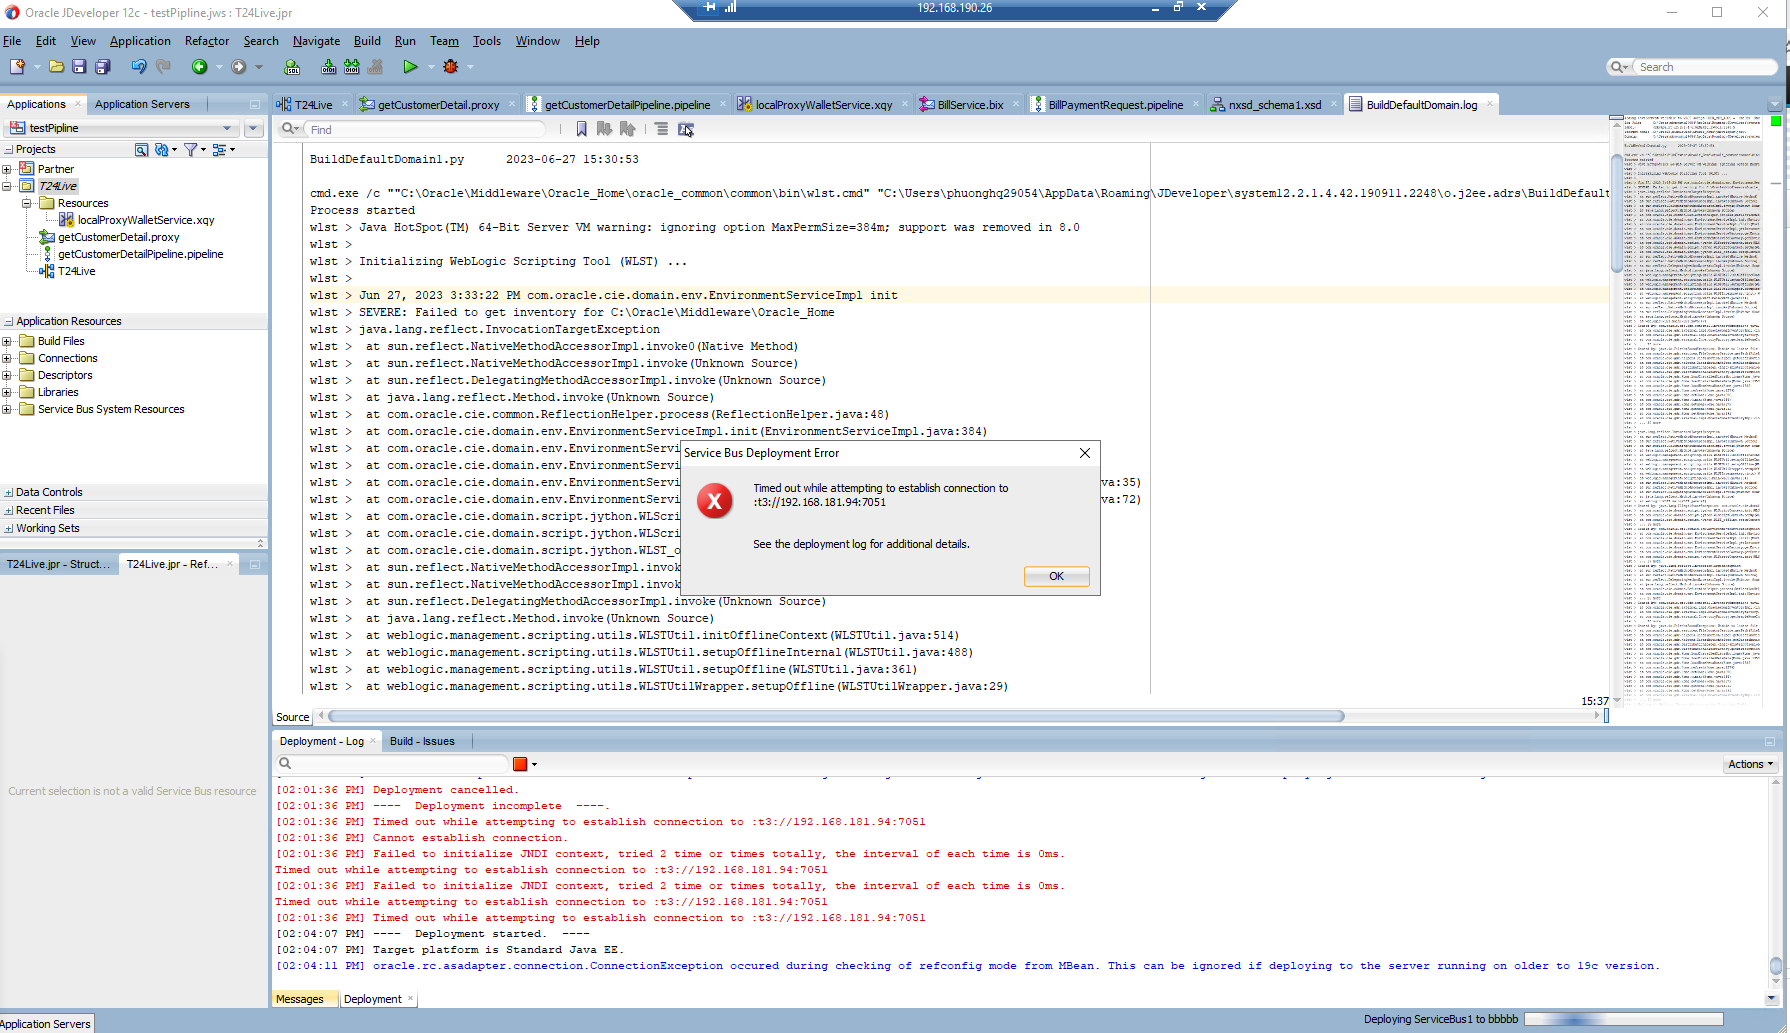Switch to nxsd_schema1.xsd tab

point(1274,105)
